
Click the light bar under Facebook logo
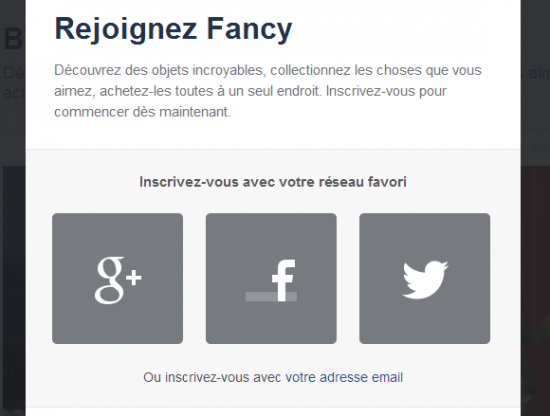point(271,297)
